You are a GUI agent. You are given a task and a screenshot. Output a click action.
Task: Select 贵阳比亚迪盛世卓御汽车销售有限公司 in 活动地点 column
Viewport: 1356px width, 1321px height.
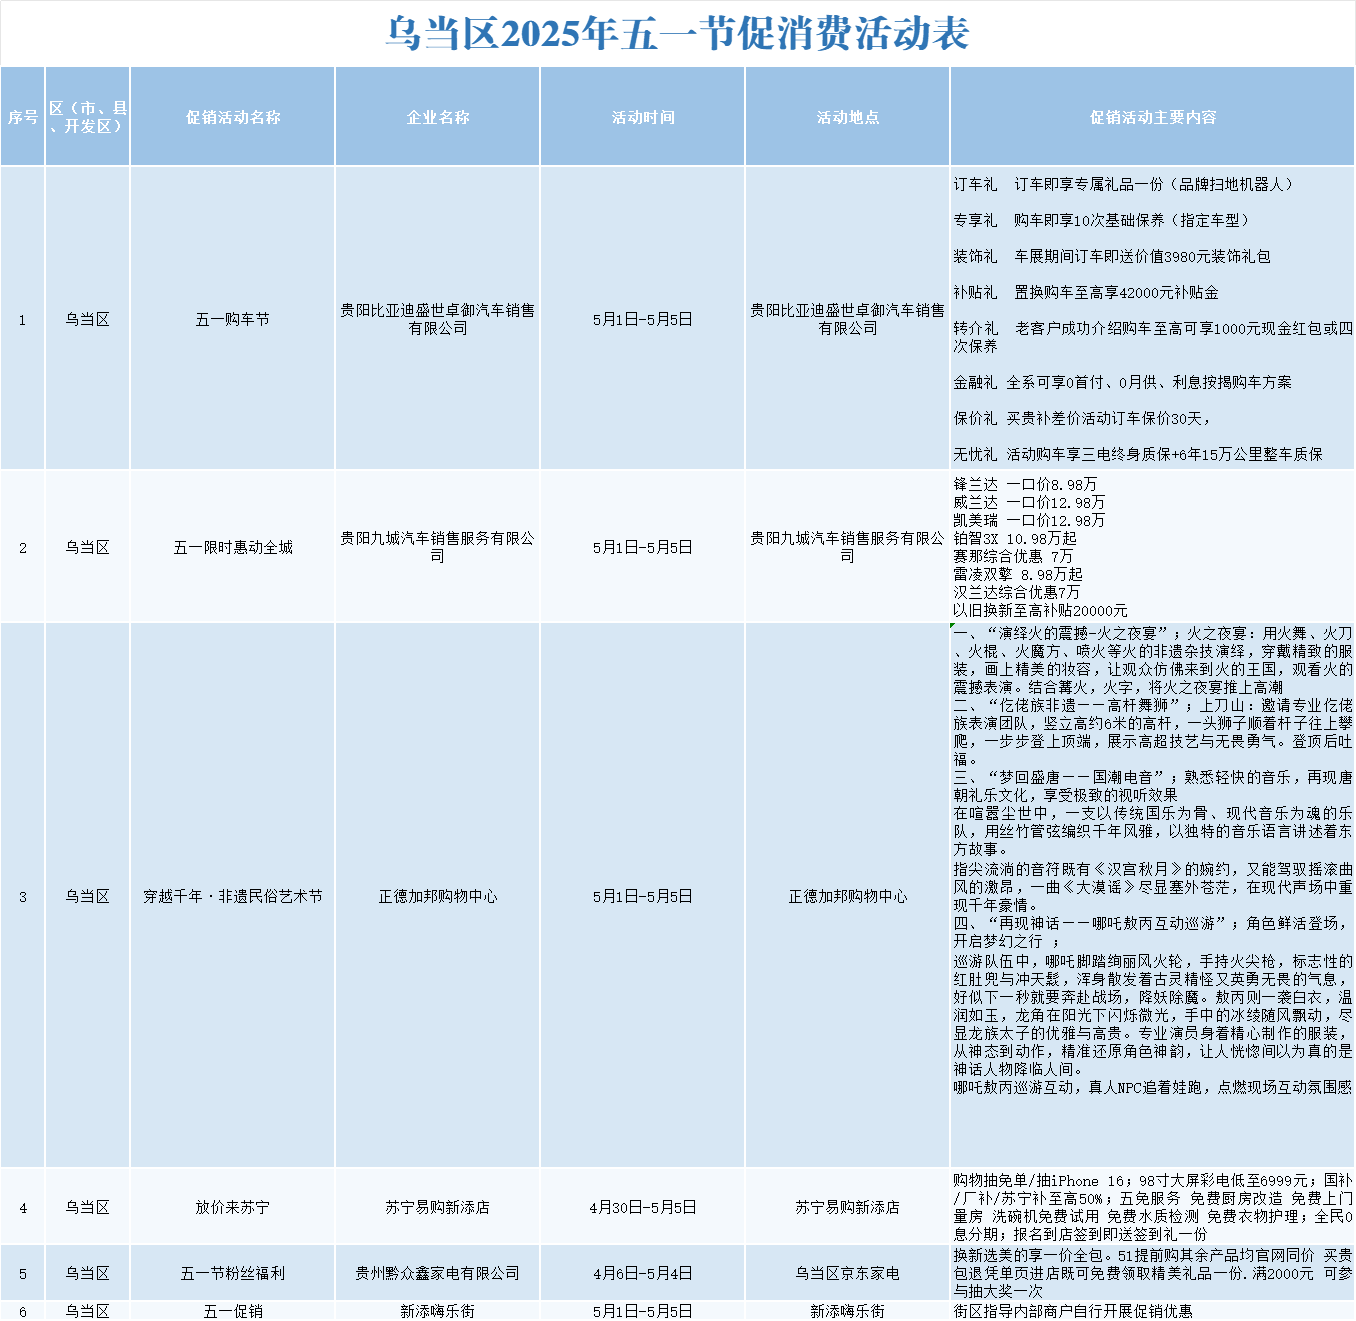(x=848, y=319)
